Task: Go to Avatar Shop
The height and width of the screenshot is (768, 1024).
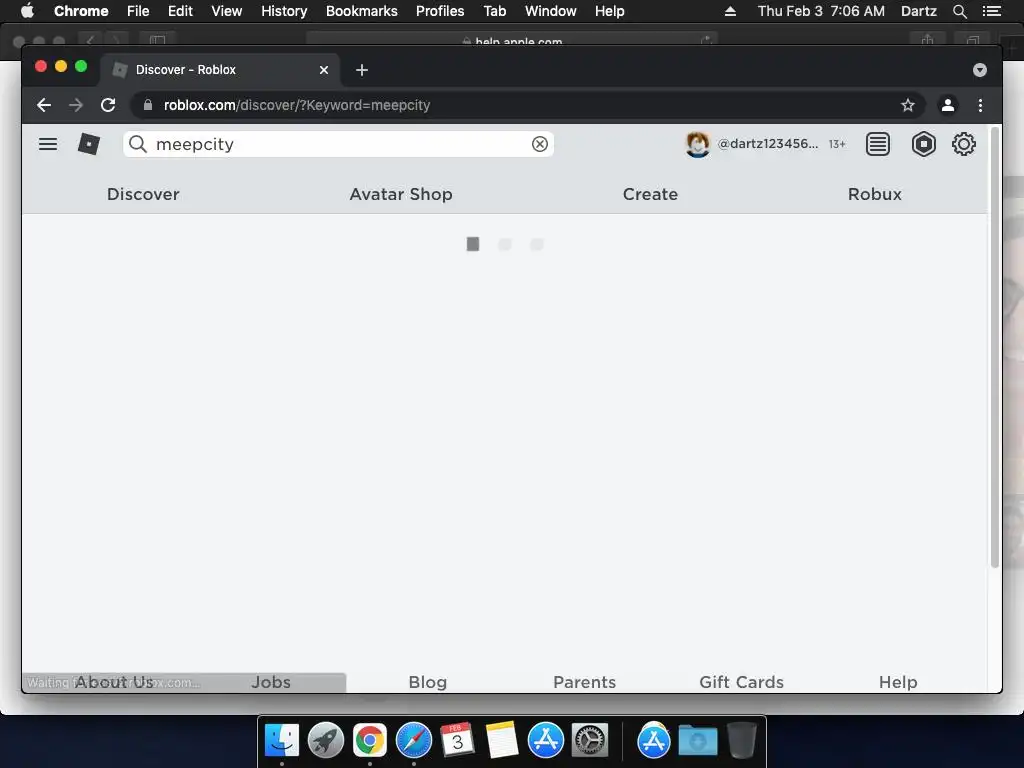Action: [401, 194]
